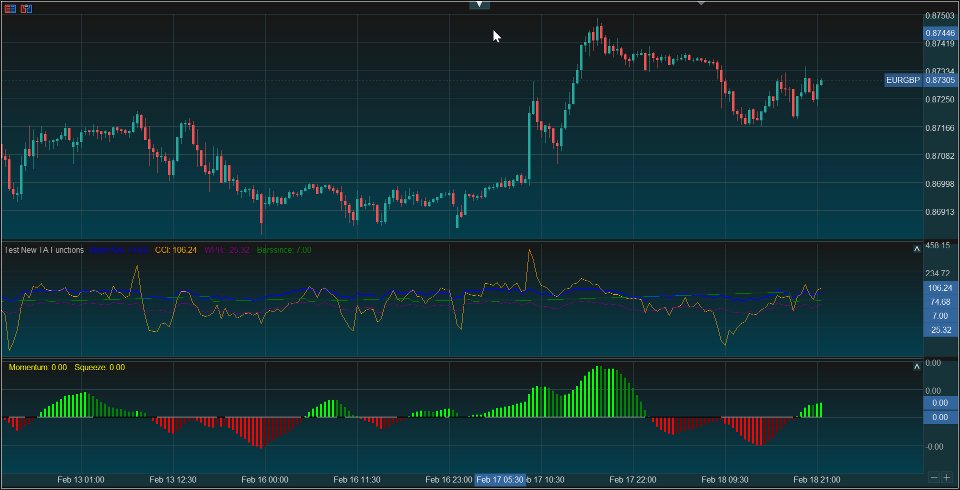Zoom in using the plus button

point(947,477)
